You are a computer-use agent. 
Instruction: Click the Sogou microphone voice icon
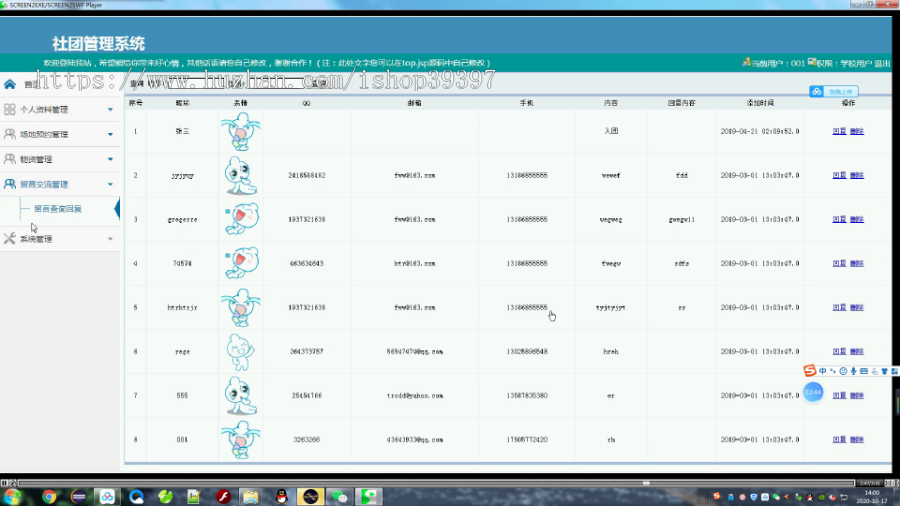click(x=854, y=371)
